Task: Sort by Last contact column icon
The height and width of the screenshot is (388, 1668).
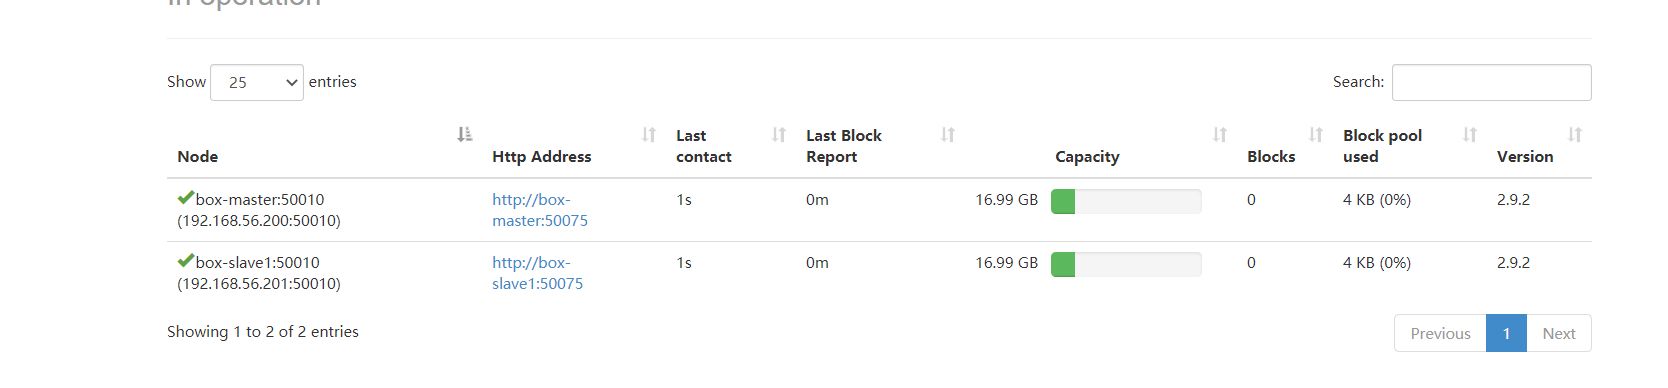Action: pos(779,134)
